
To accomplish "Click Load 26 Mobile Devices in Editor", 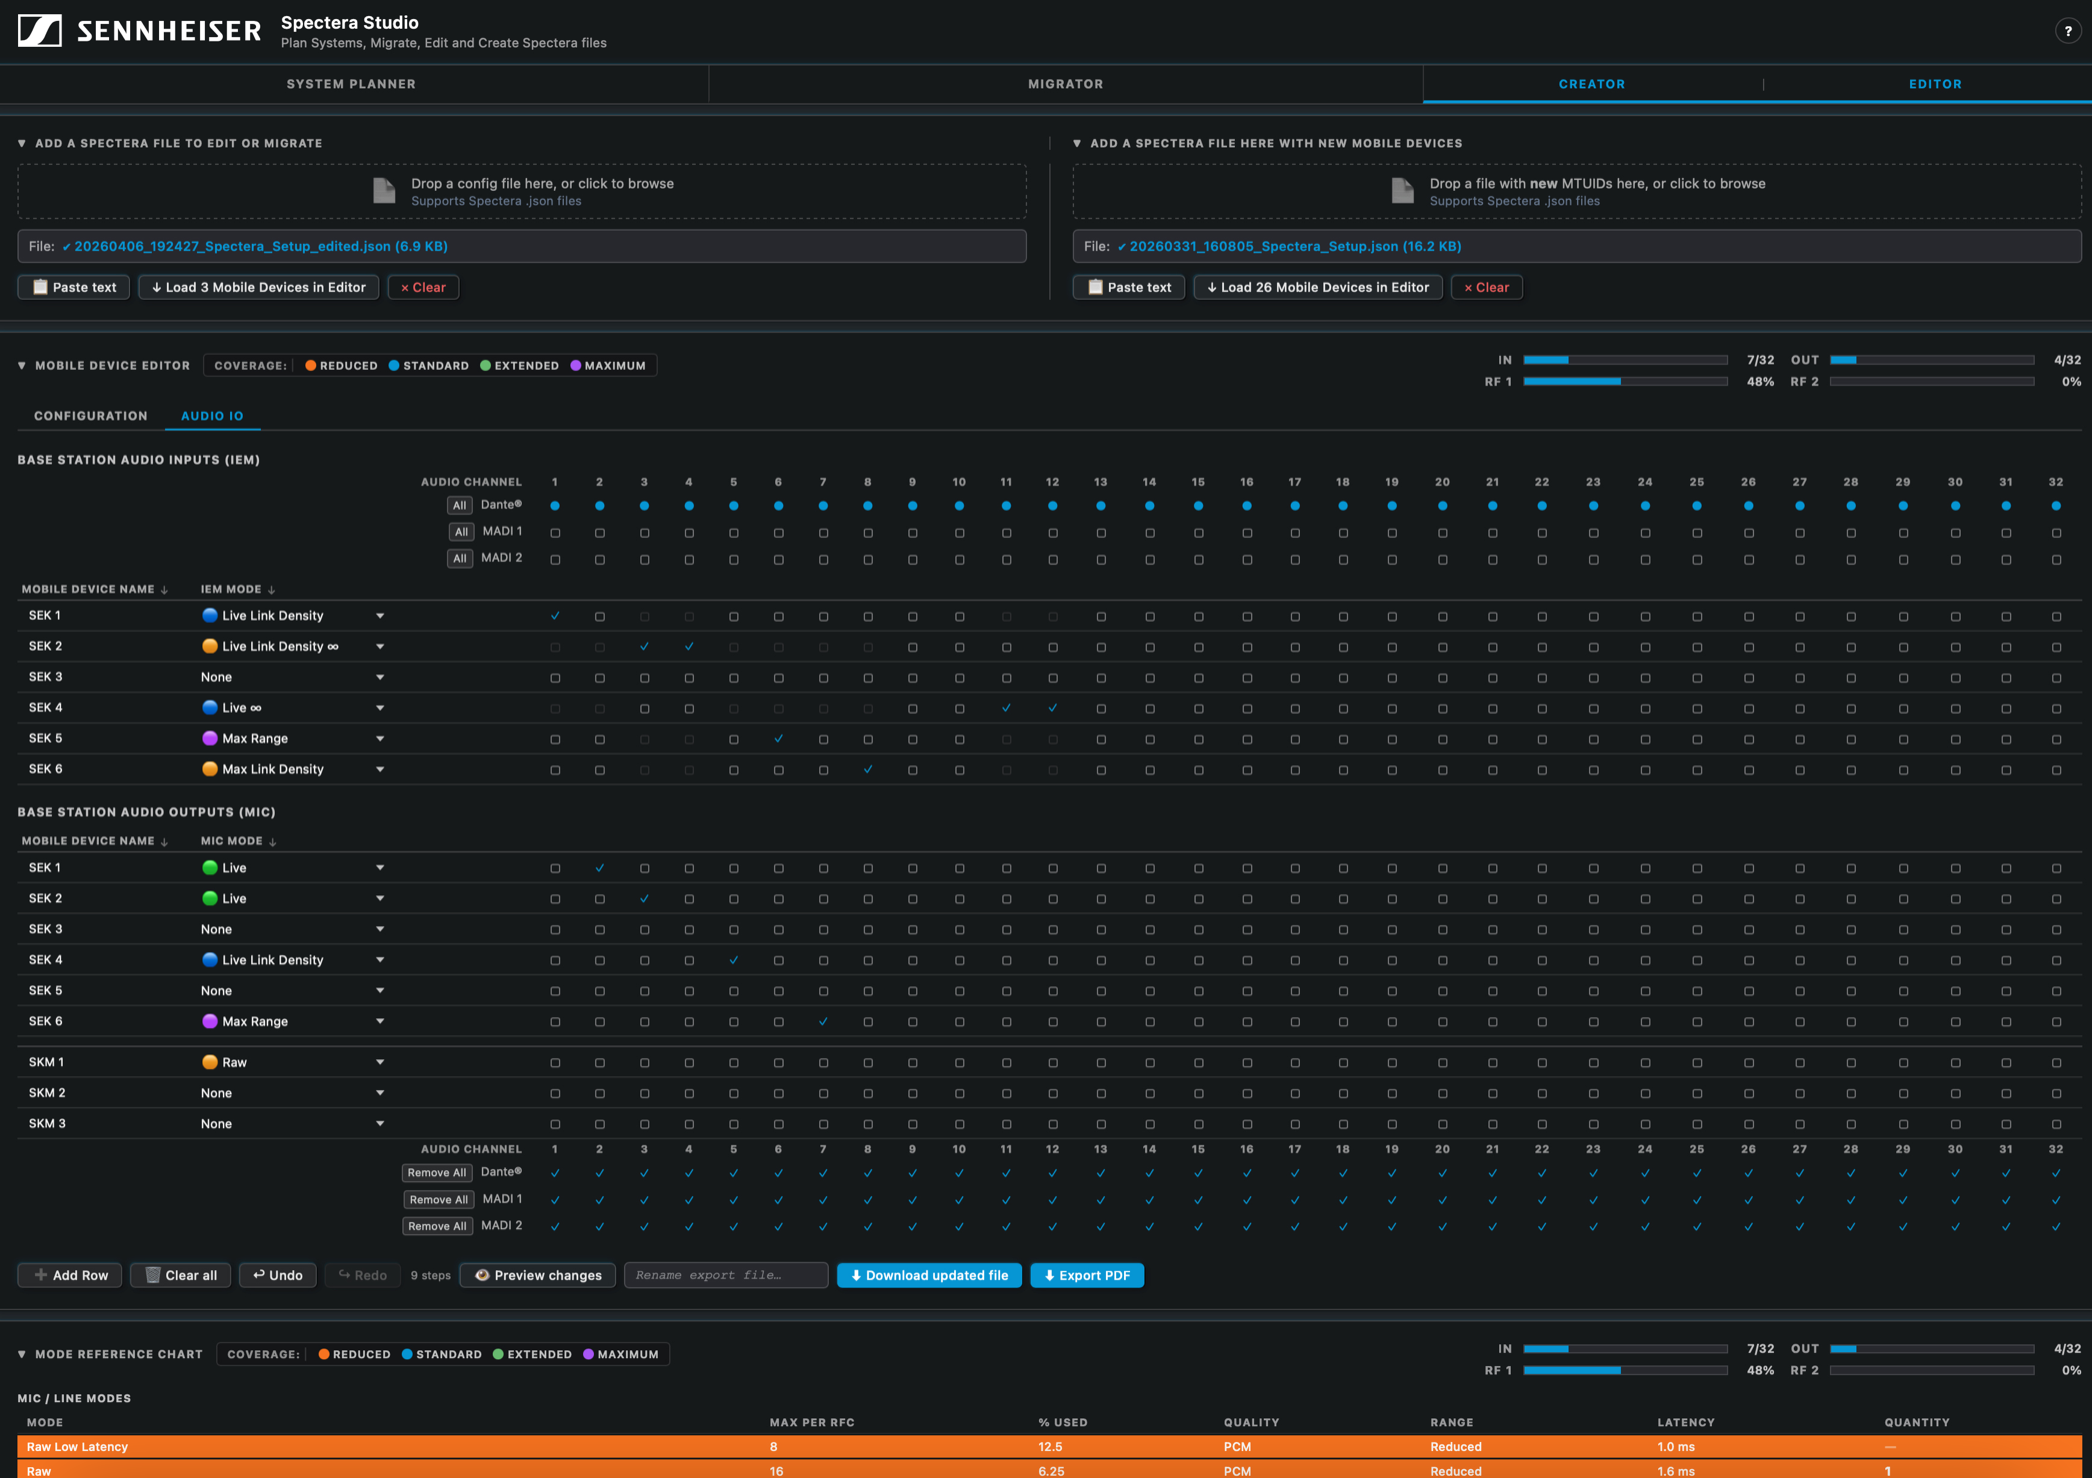I will click(x=1317, y=287).
